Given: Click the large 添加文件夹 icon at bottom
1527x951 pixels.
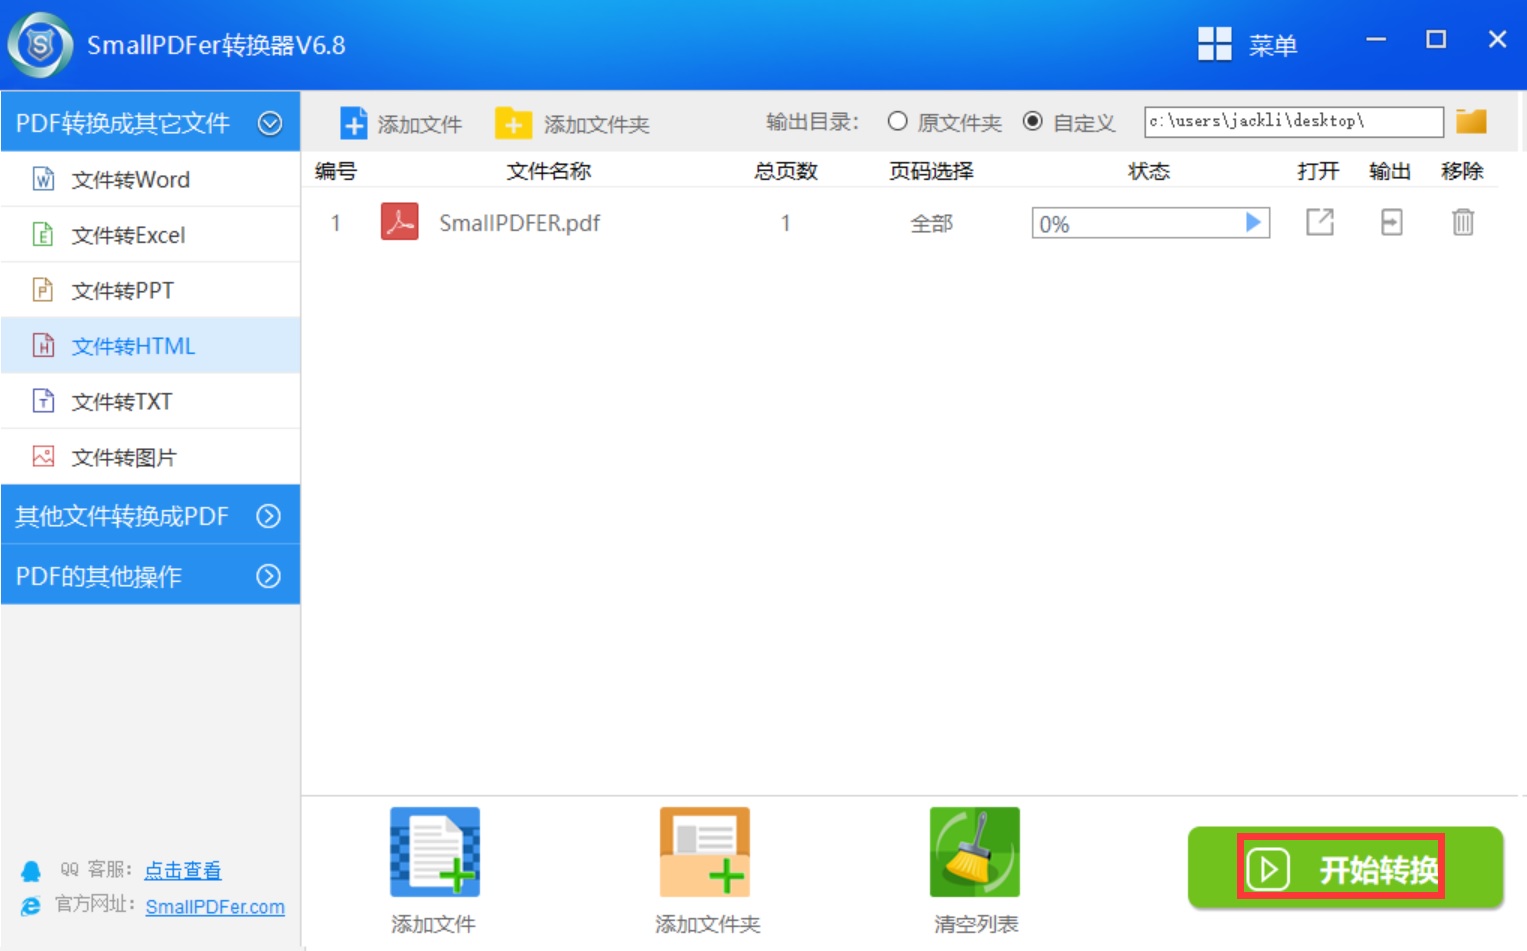Looking at the screenshot, I should tap(705, 852).
